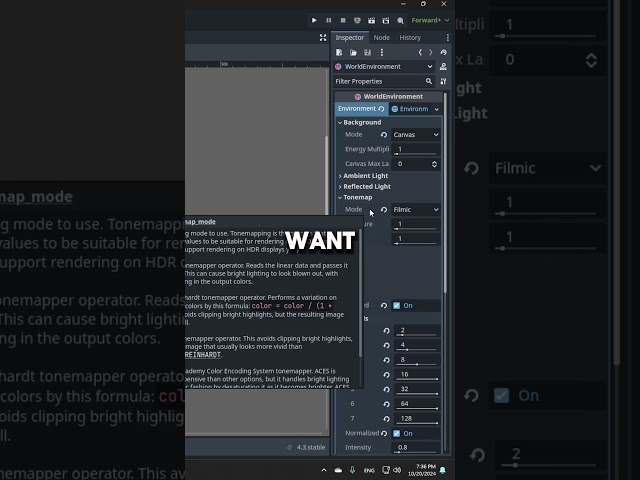Click the 4.3.stable version label
This screenshot has height=480, width=640.
pyautogui.click(x=311, y=447)
